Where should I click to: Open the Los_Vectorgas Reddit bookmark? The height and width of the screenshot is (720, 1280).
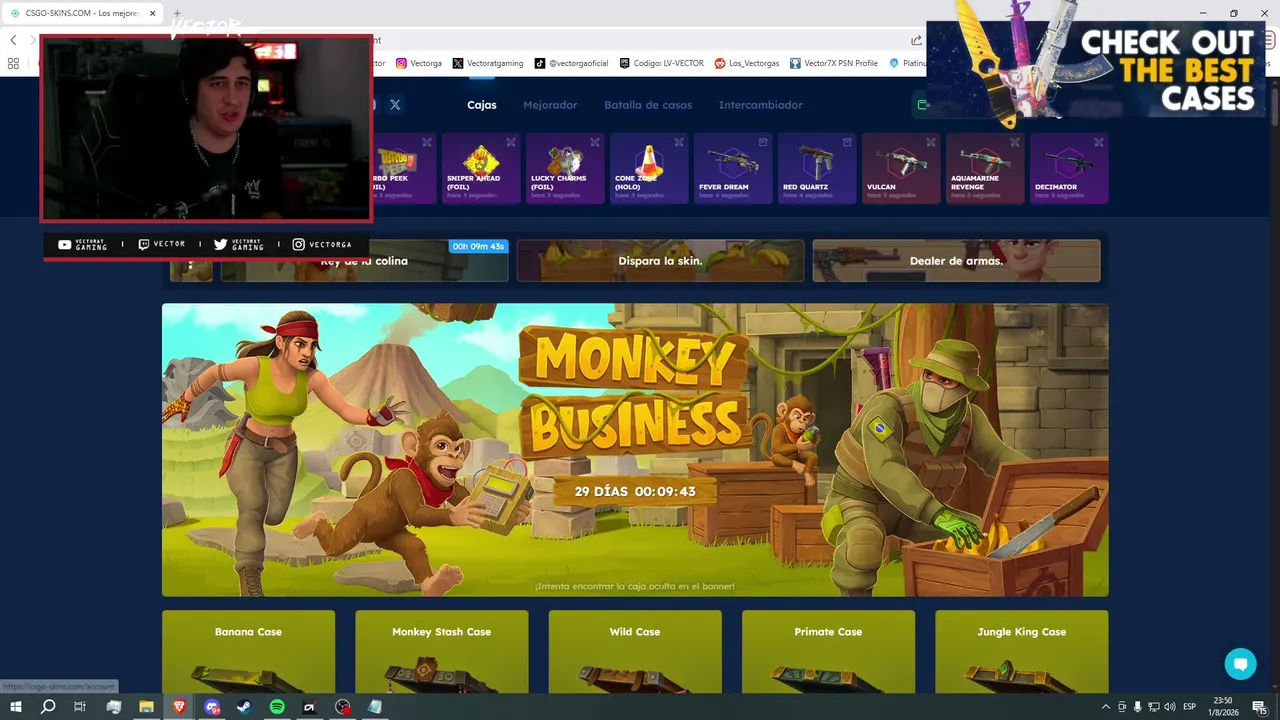coord(747,63)
